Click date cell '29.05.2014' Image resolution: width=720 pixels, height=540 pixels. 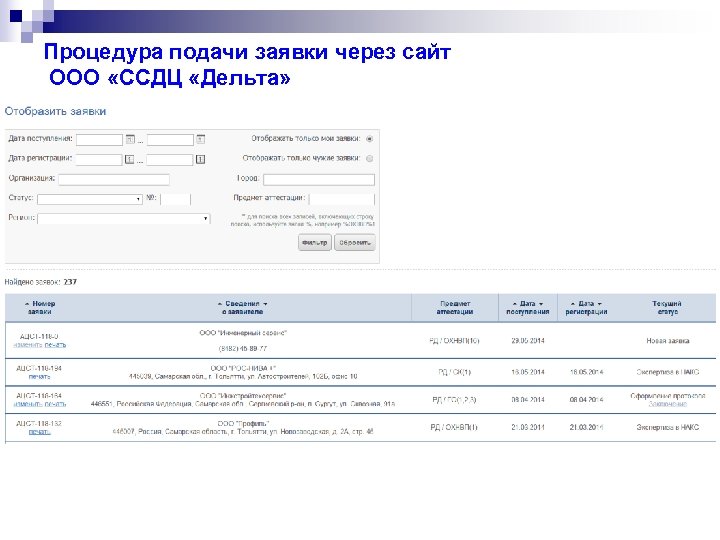tap(528, 341)
